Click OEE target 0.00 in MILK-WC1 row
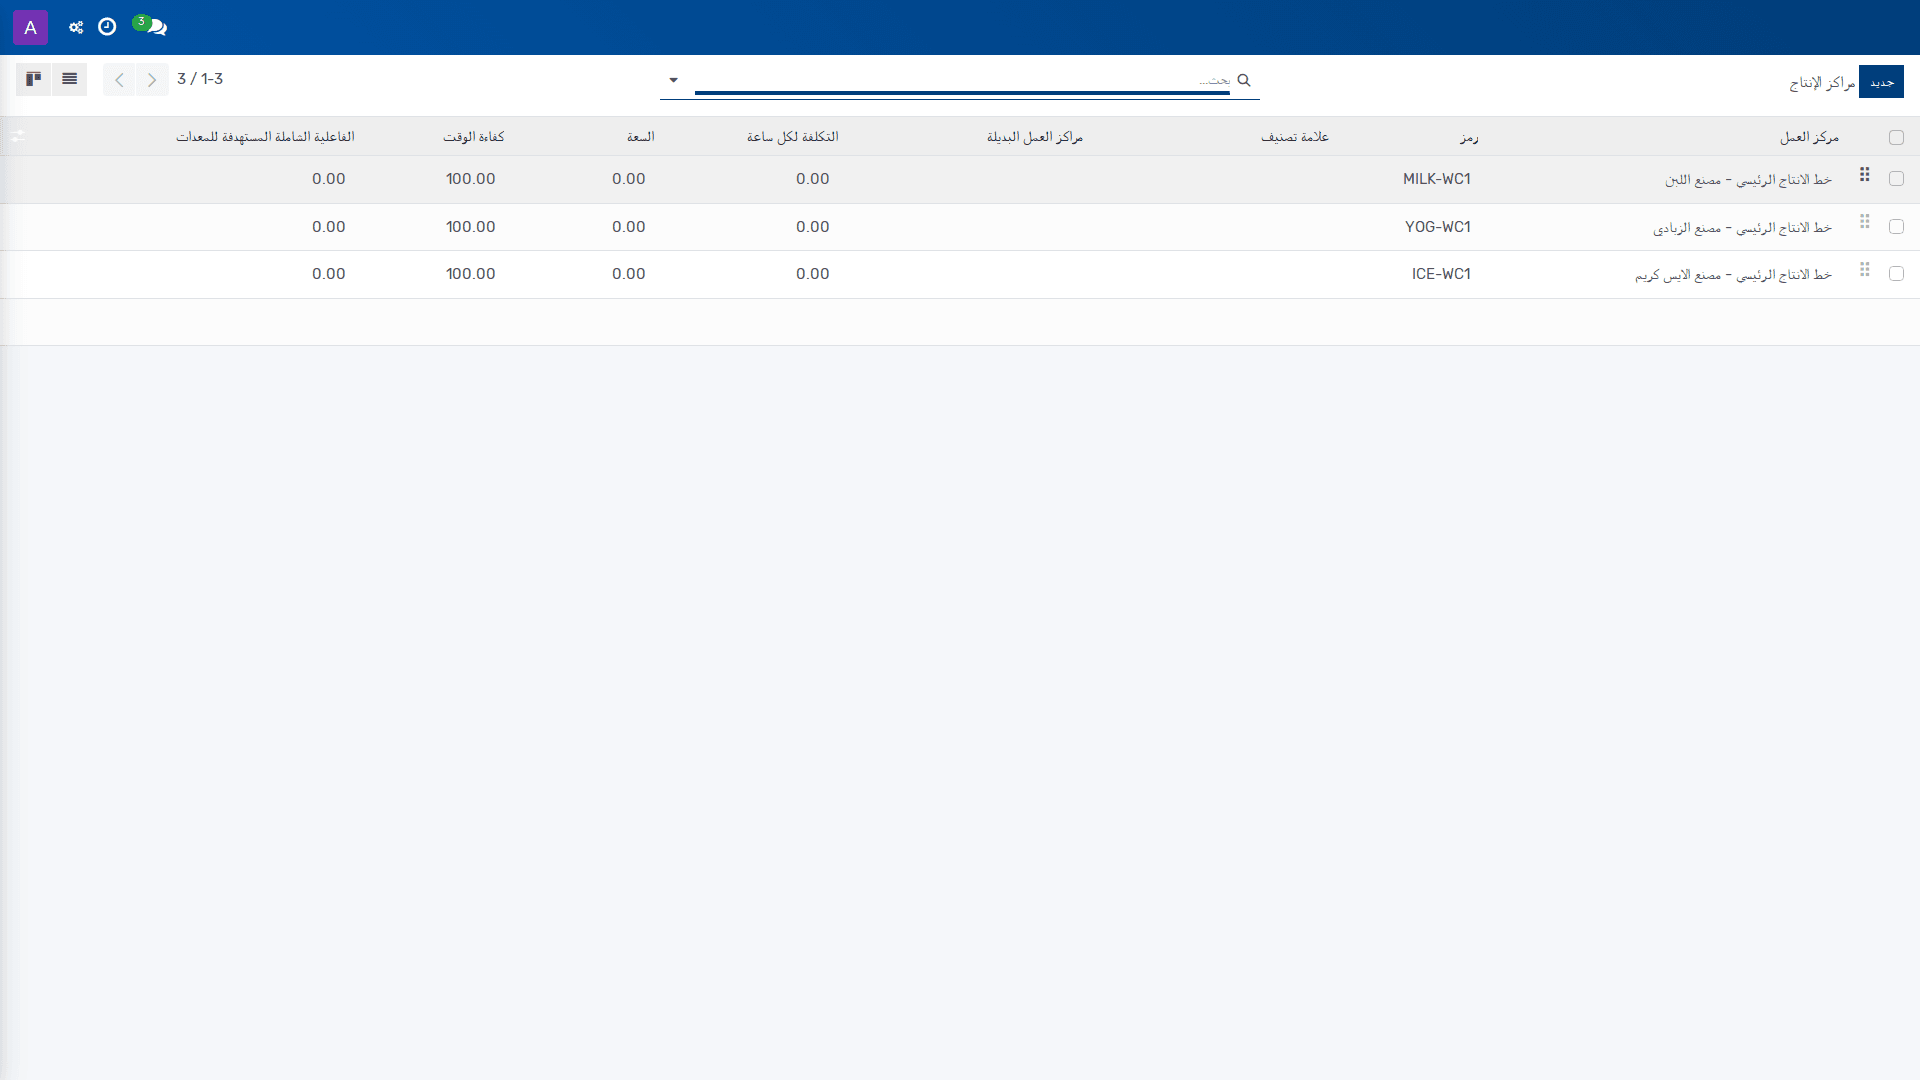 tap(329, 179)
